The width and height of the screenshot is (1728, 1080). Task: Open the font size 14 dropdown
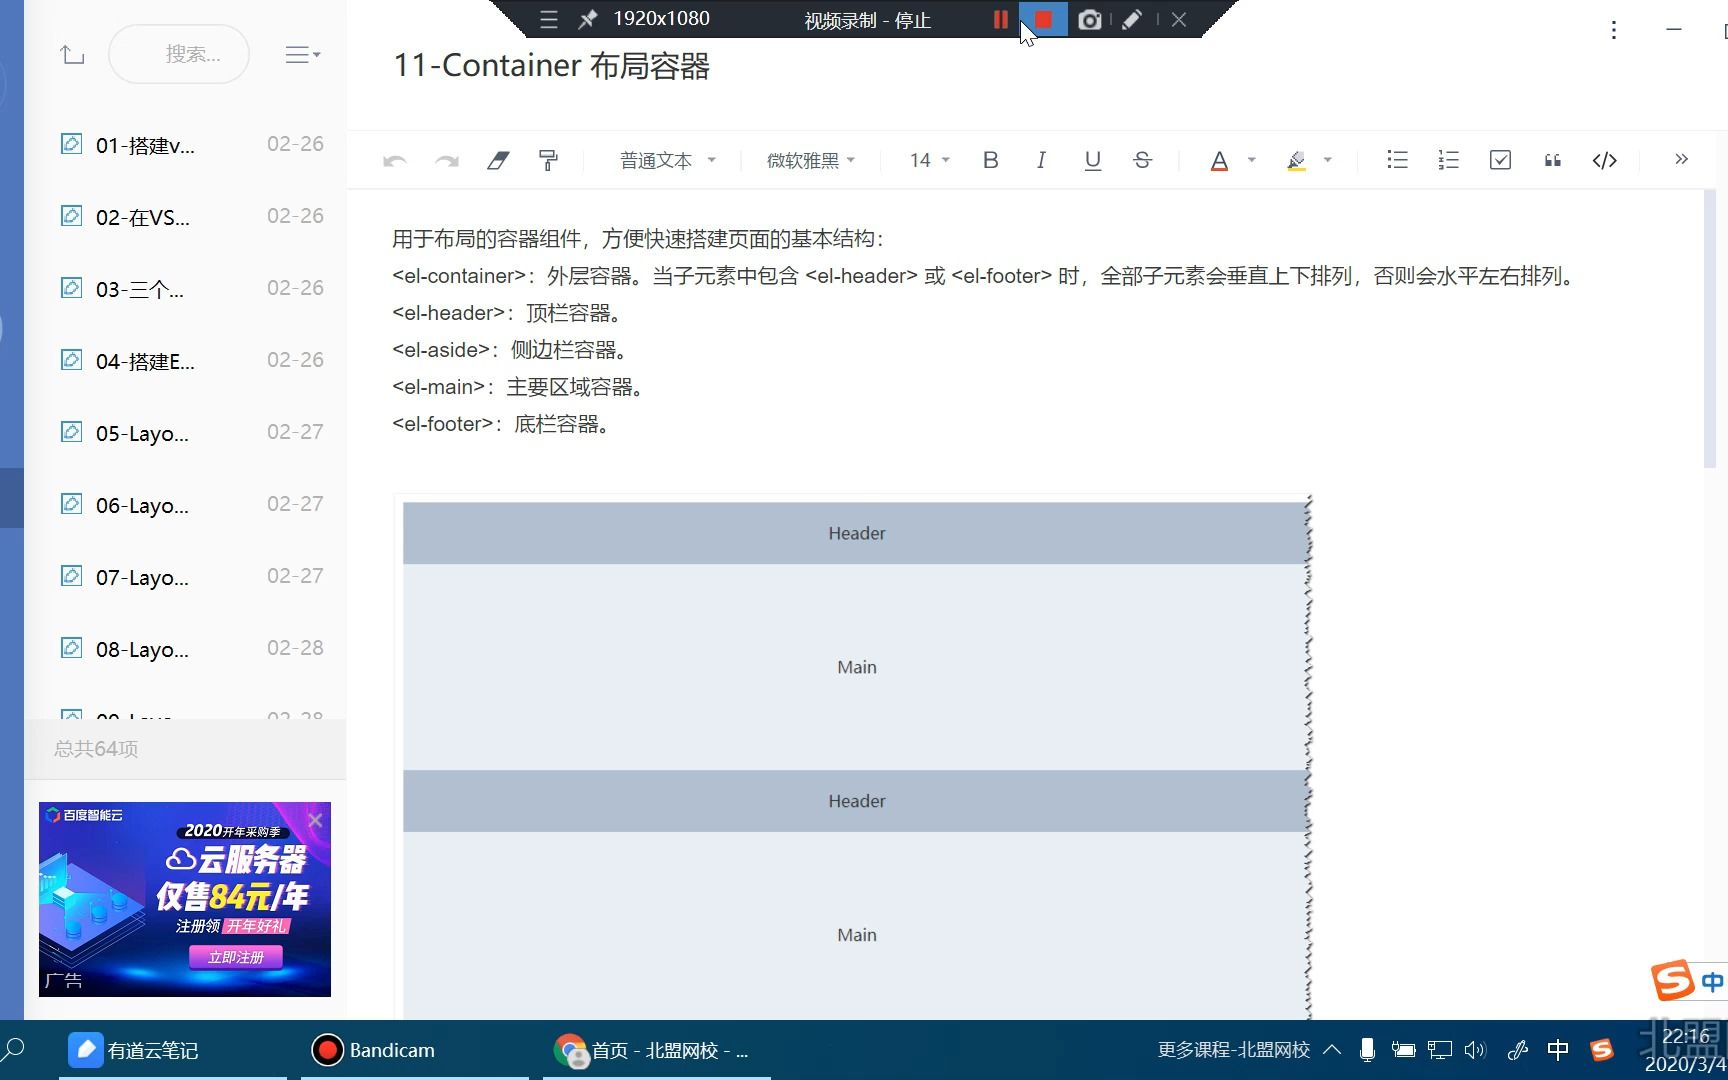[x=929, y=160]
